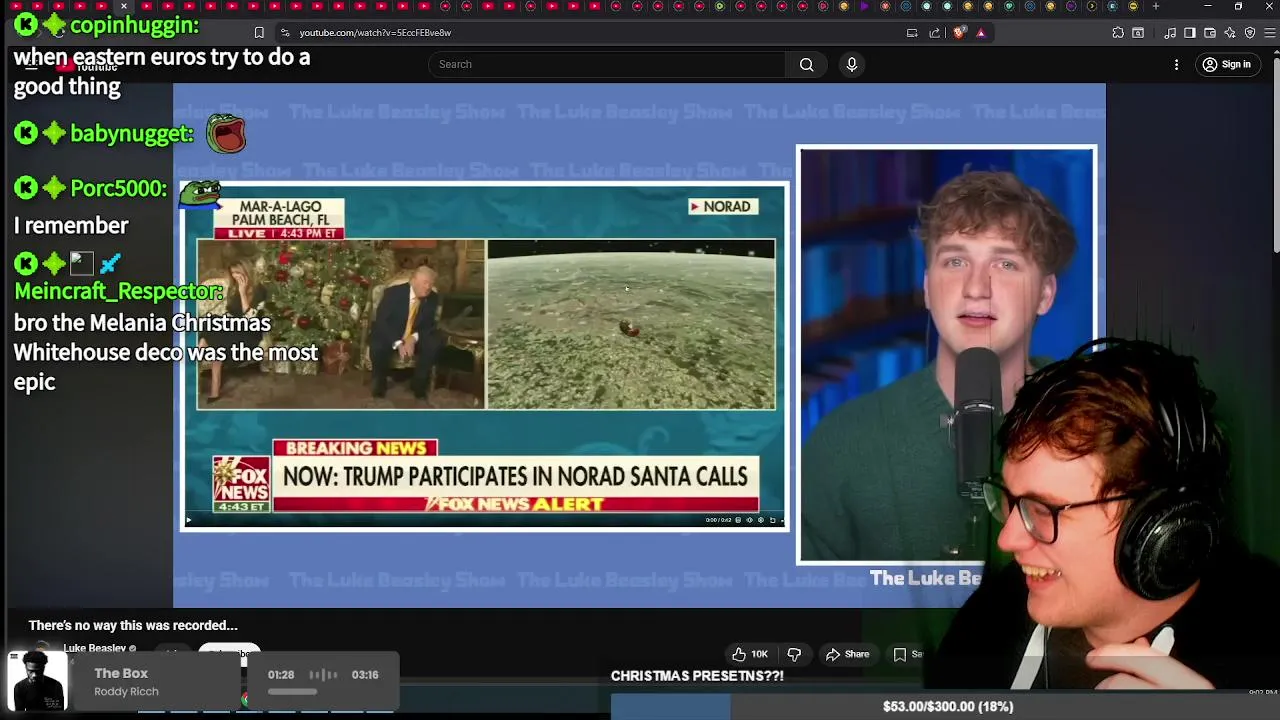Click the Pepe frog emote after Porc5000
Image resolution: width=1280 pixels, height=720 pixels.
point(200,192)
